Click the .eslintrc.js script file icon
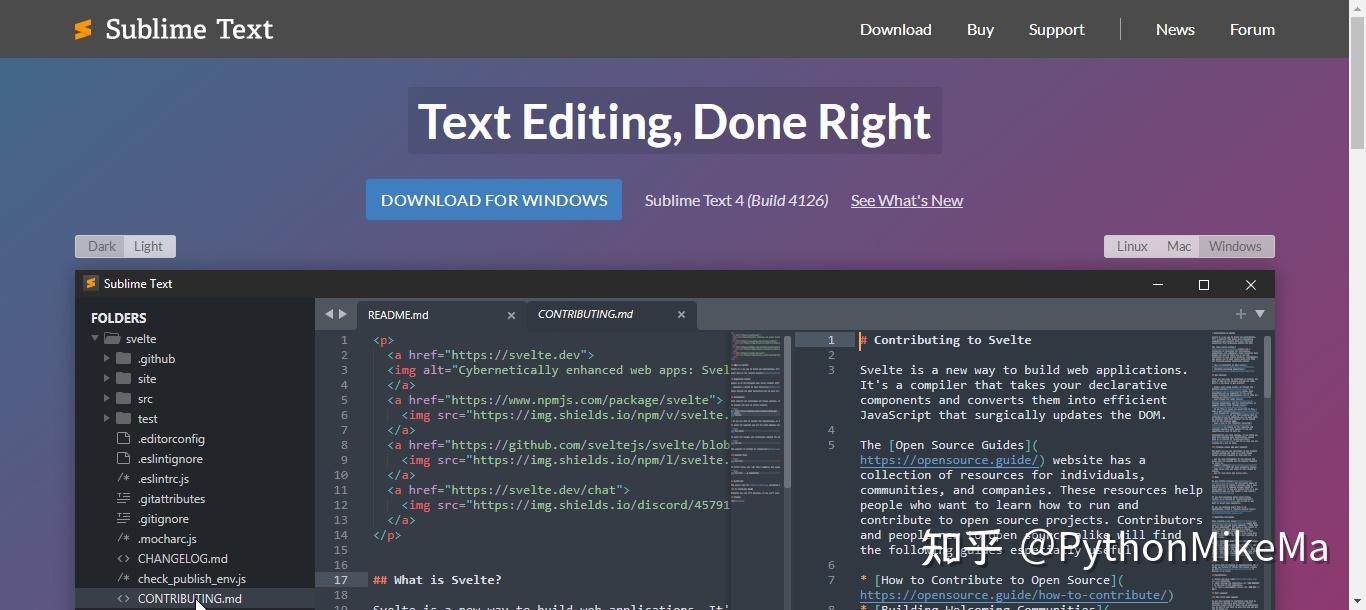Image resolution: width=1366 pixels, height=610 pixels. [124, 478]
